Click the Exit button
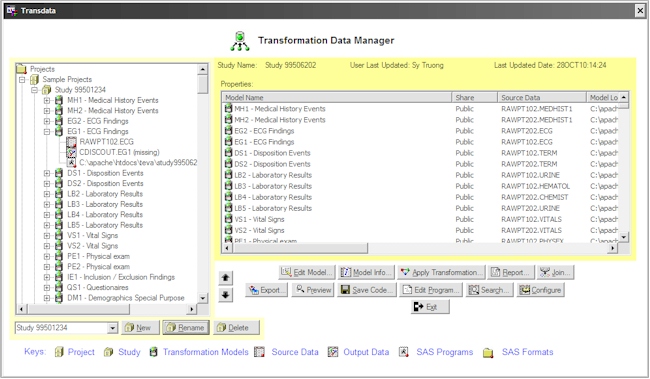 click(430, 307)
